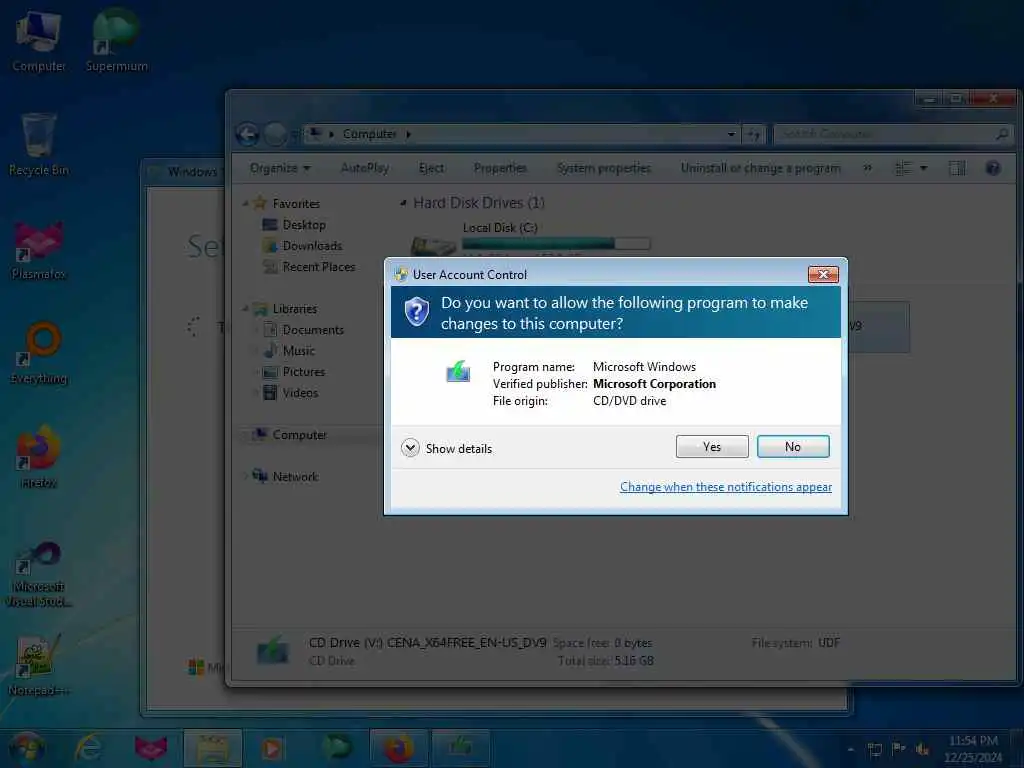Close the User Account Control dialog
Viewport: 1024px width, 768px height.
click(823, 274)
